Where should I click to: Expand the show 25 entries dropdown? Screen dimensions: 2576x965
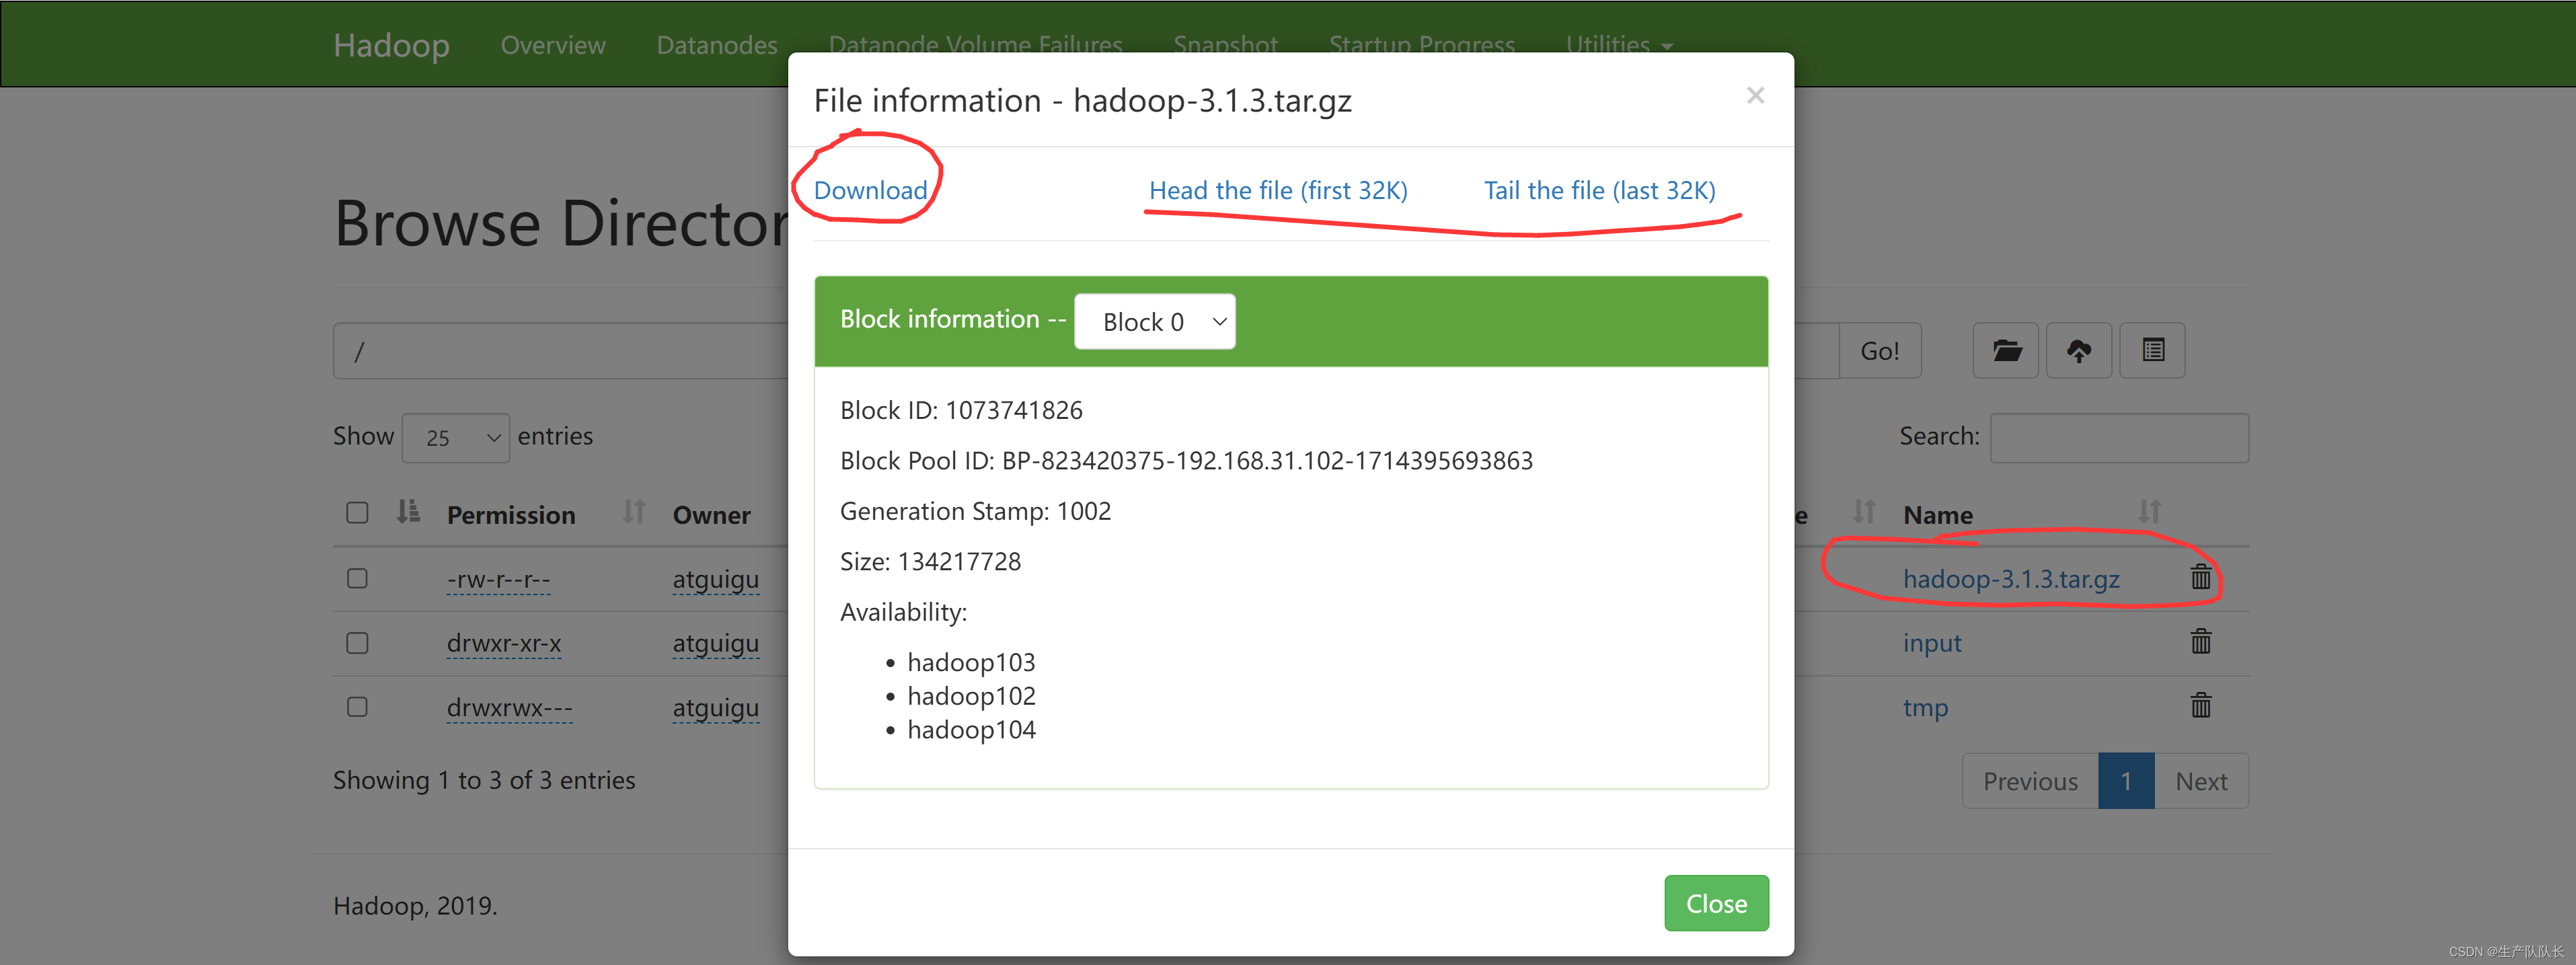455,438
